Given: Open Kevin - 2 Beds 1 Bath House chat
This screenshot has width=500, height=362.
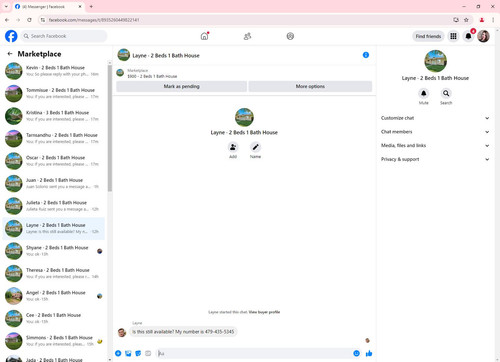Looking at the screenshot, I should tap(54, 71).
